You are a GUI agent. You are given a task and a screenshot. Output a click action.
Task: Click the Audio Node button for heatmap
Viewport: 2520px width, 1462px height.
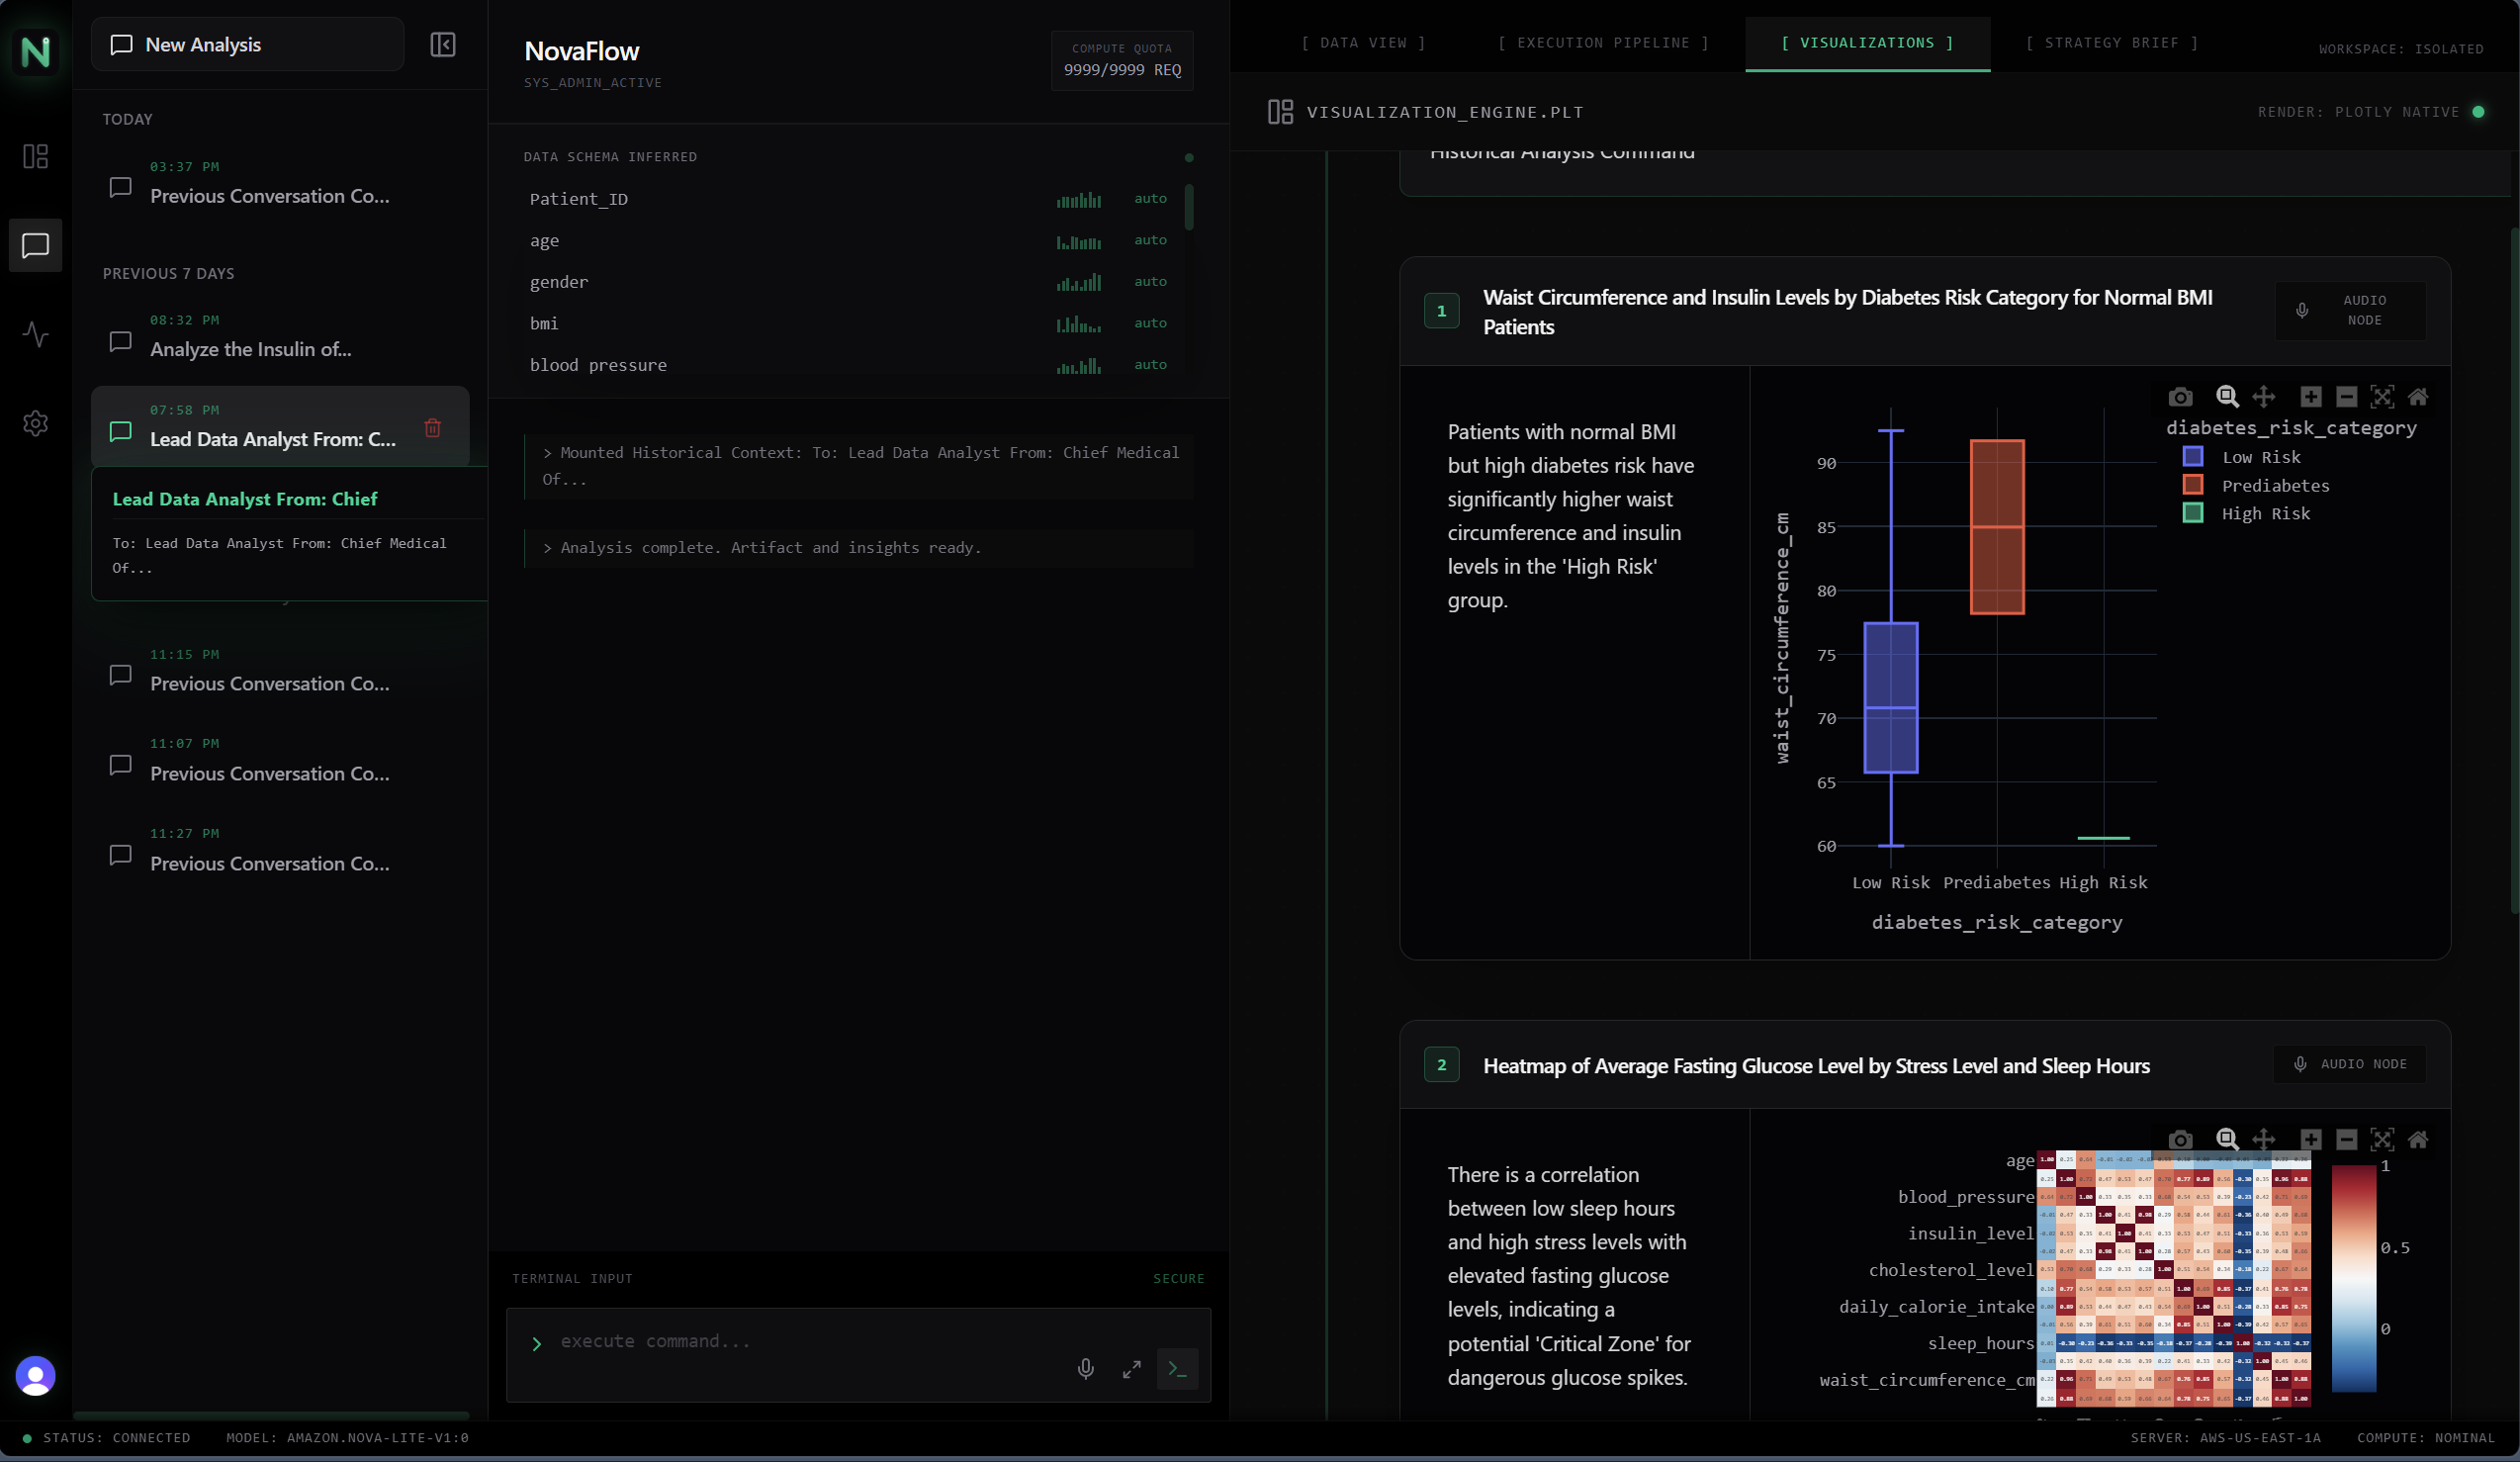[2350, 1064]
